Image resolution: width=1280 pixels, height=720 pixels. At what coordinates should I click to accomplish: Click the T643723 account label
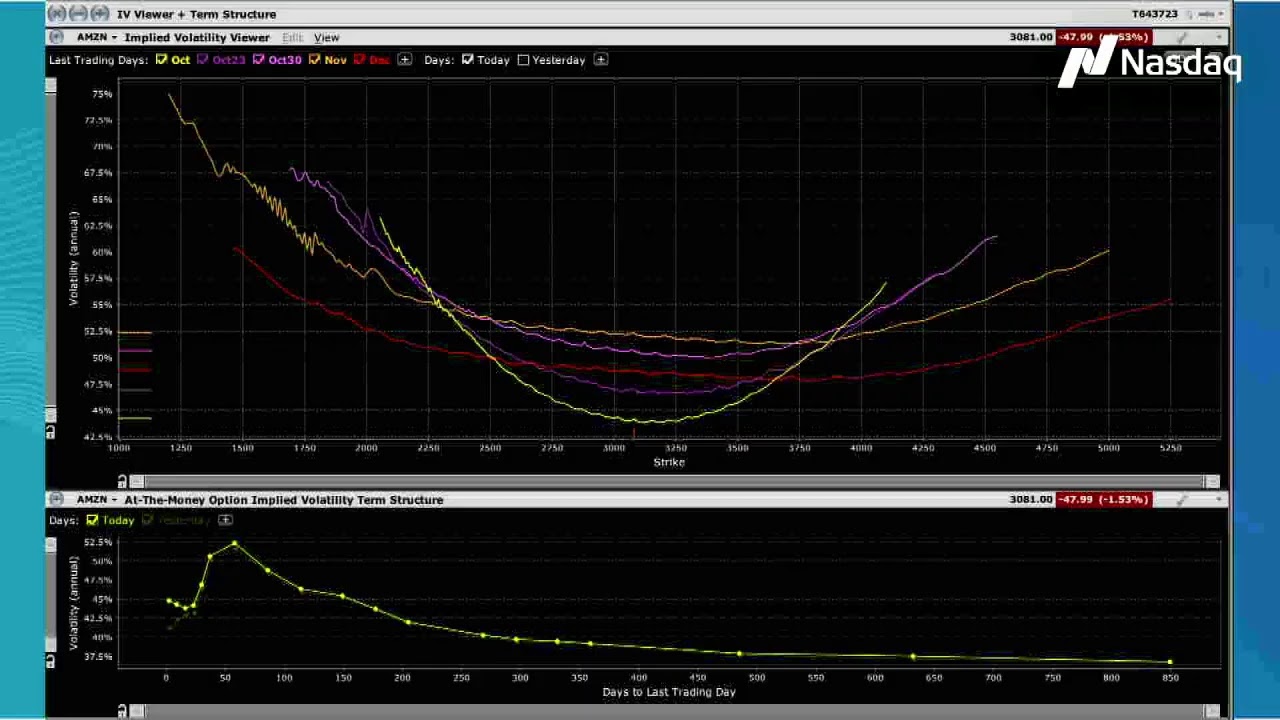point(1154,14)
